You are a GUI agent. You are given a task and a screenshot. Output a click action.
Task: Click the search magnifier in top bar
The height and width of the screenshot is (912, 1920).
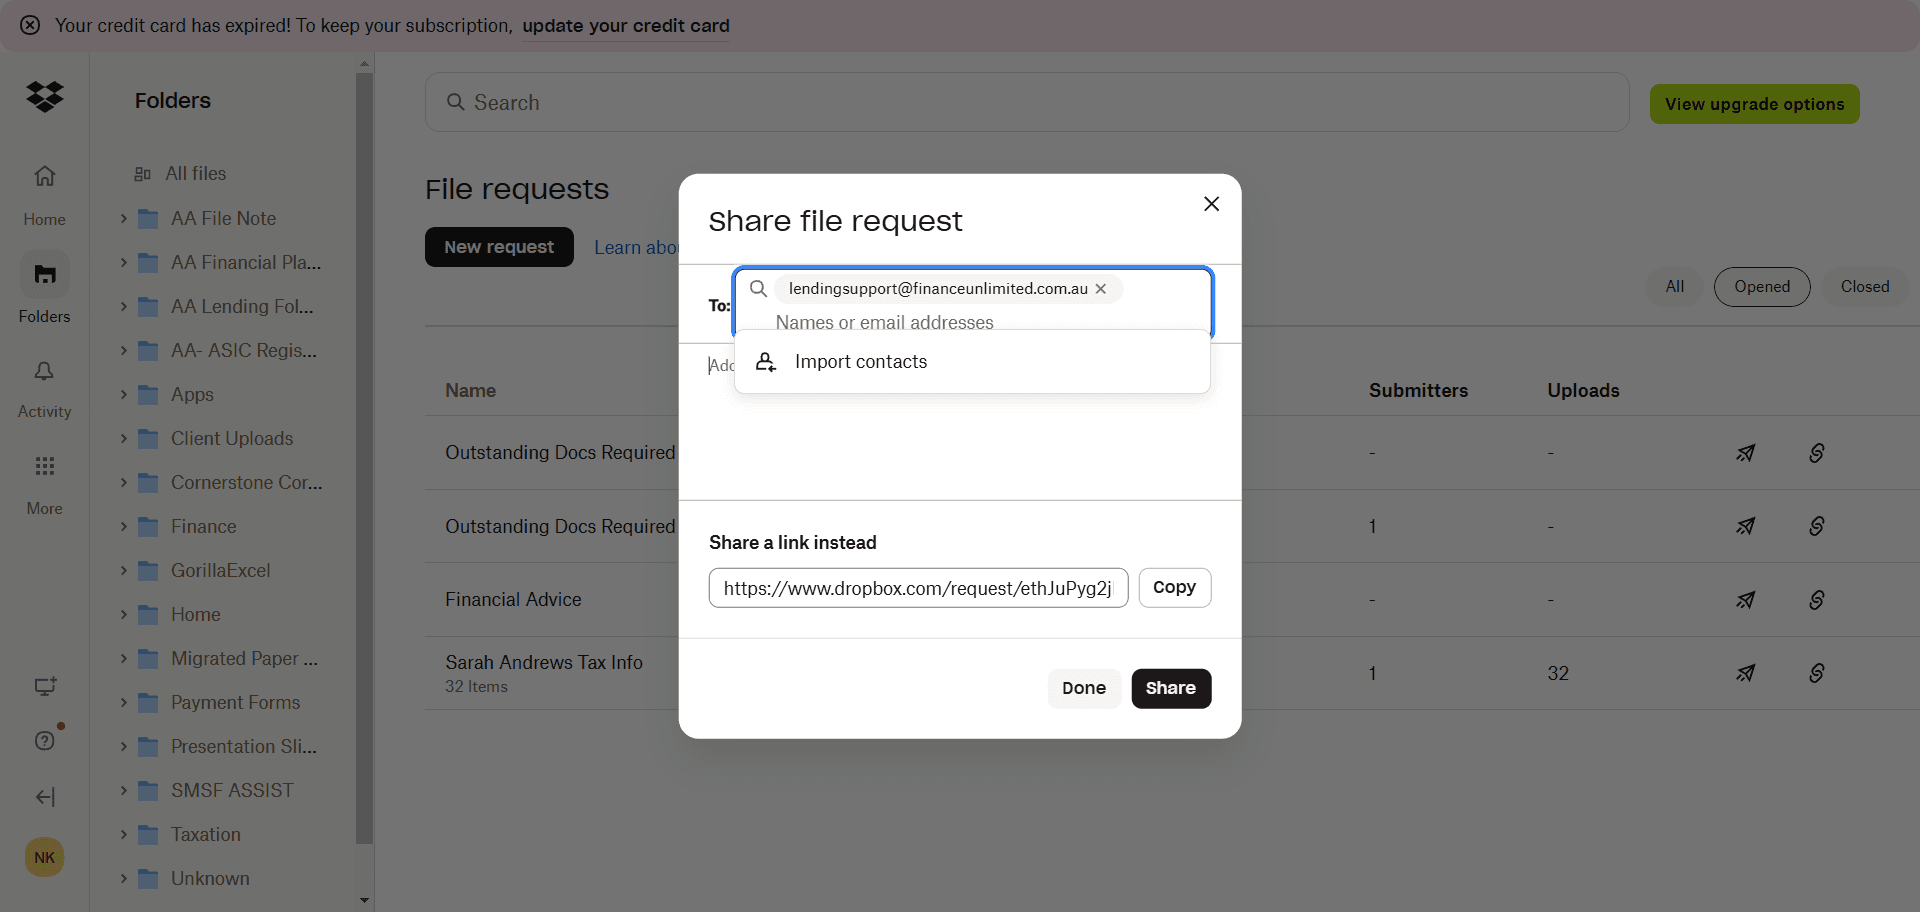point(456,102)
